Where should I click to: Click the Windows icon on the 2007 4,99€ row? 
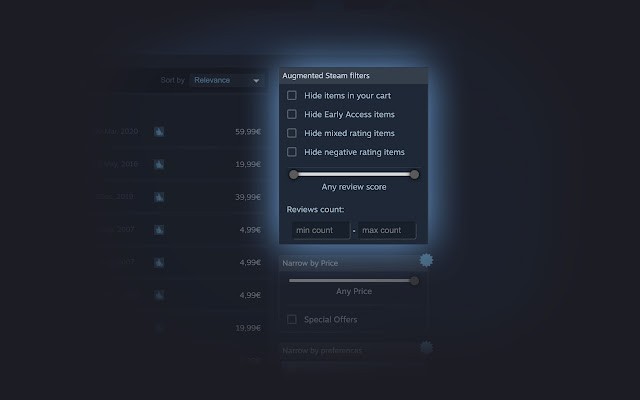tap(159, 230)
